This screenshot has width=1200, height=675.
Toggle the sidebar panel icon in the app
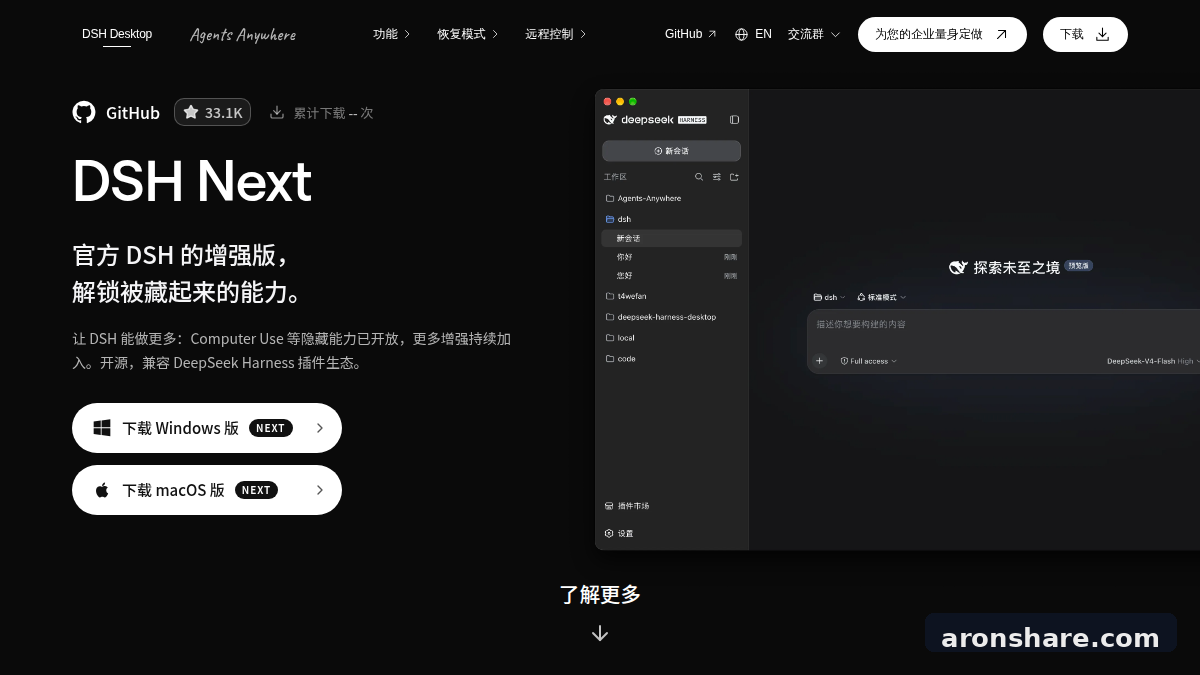click(x=734, y=119)
